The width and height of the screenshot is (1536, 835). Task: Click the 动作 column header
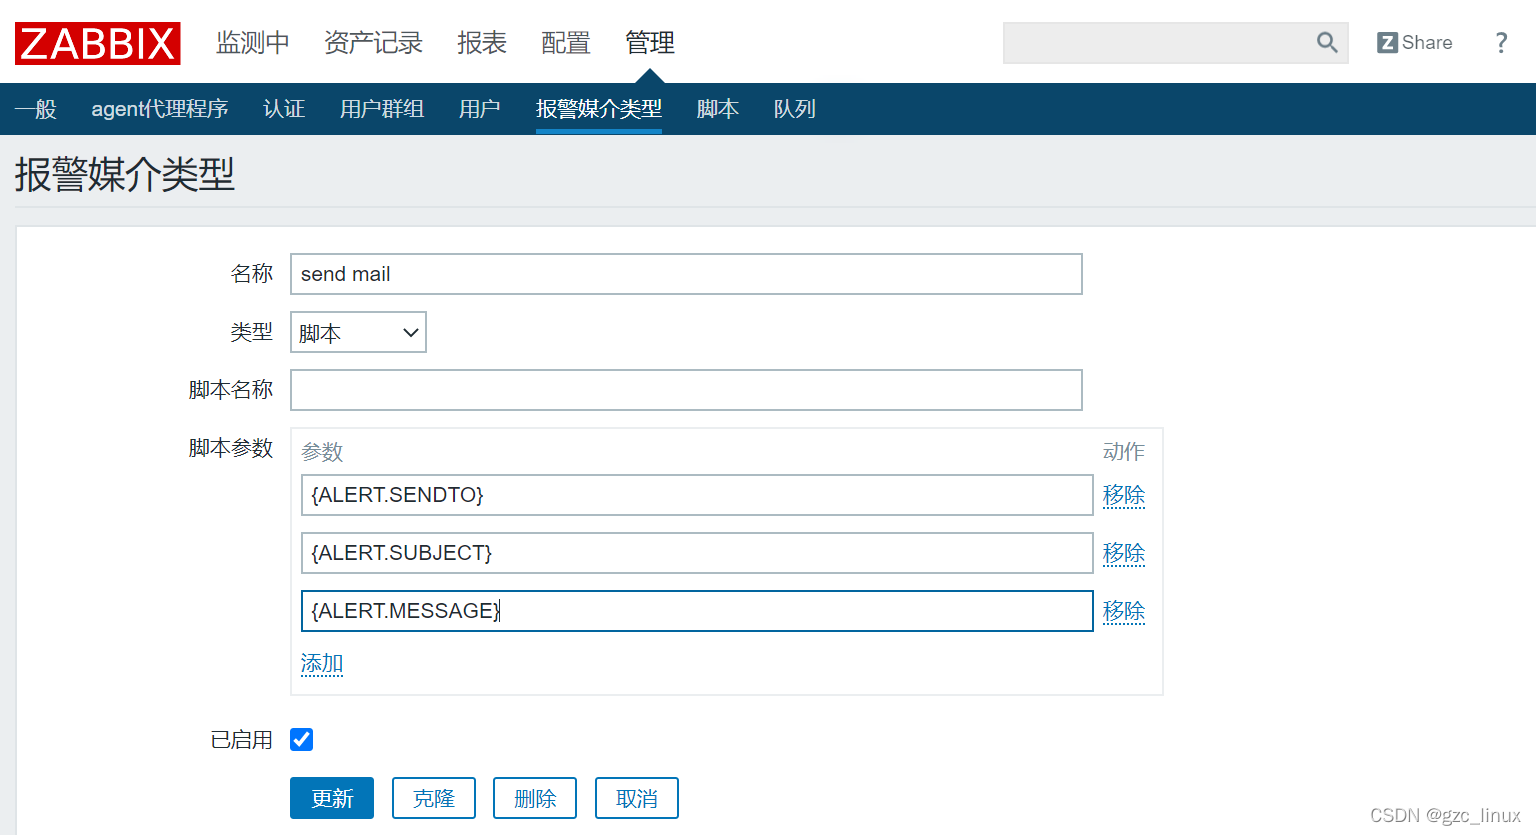(x=1124, y=452)
